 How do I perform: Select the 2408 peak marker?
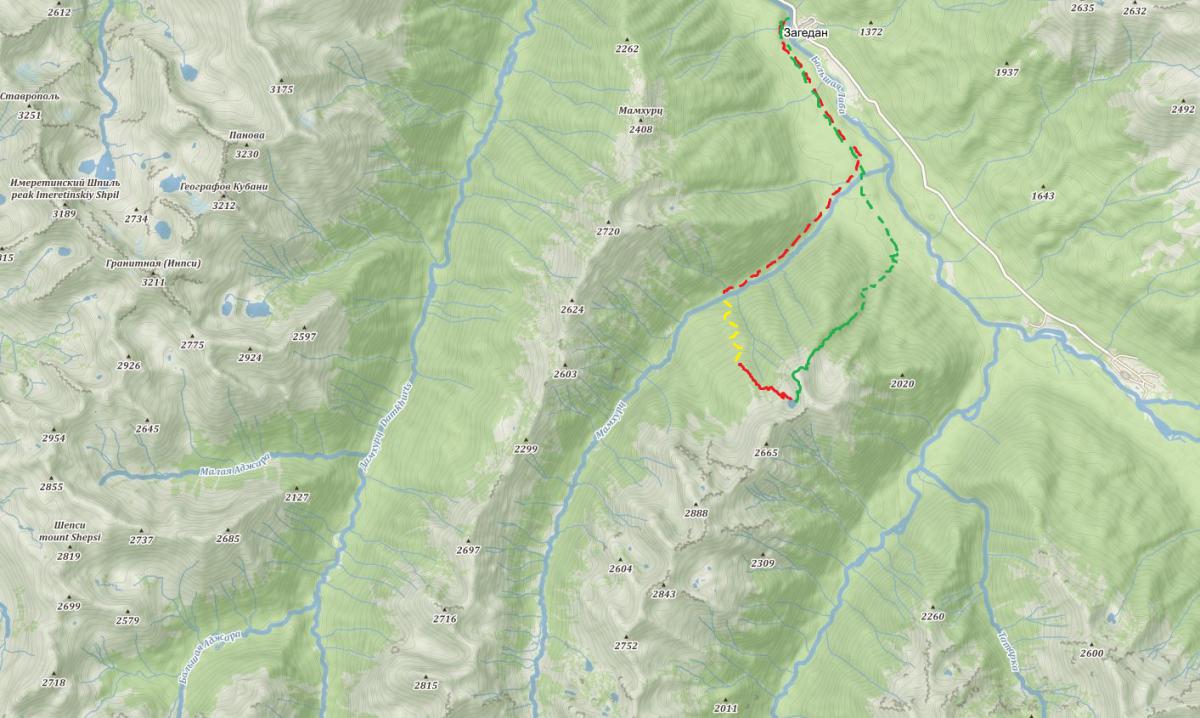640,129
